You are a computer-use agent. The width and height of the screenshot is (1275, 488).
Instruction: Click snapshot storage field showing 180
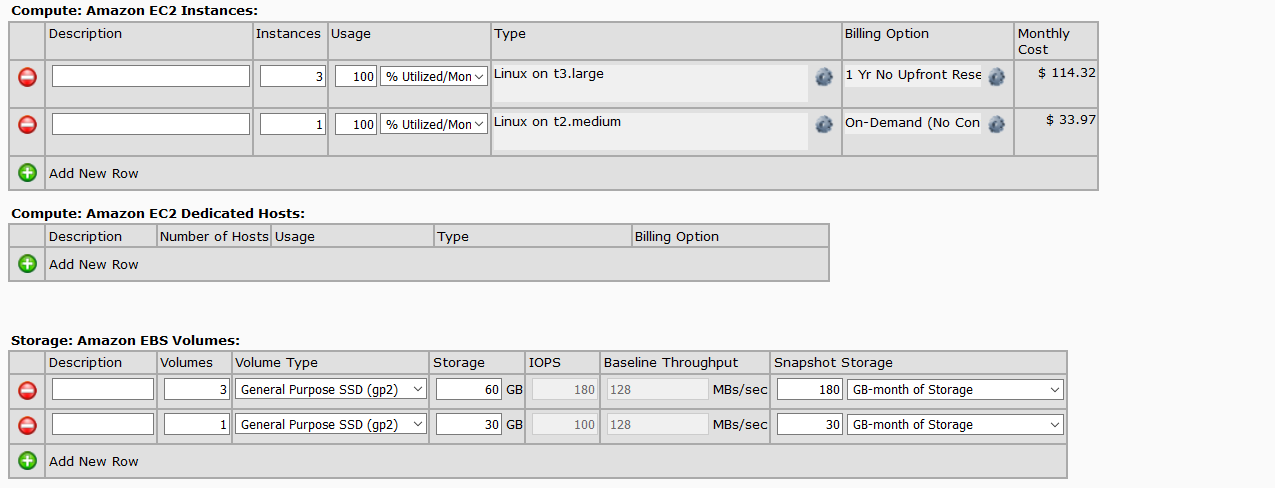click(x=810, y=389)
